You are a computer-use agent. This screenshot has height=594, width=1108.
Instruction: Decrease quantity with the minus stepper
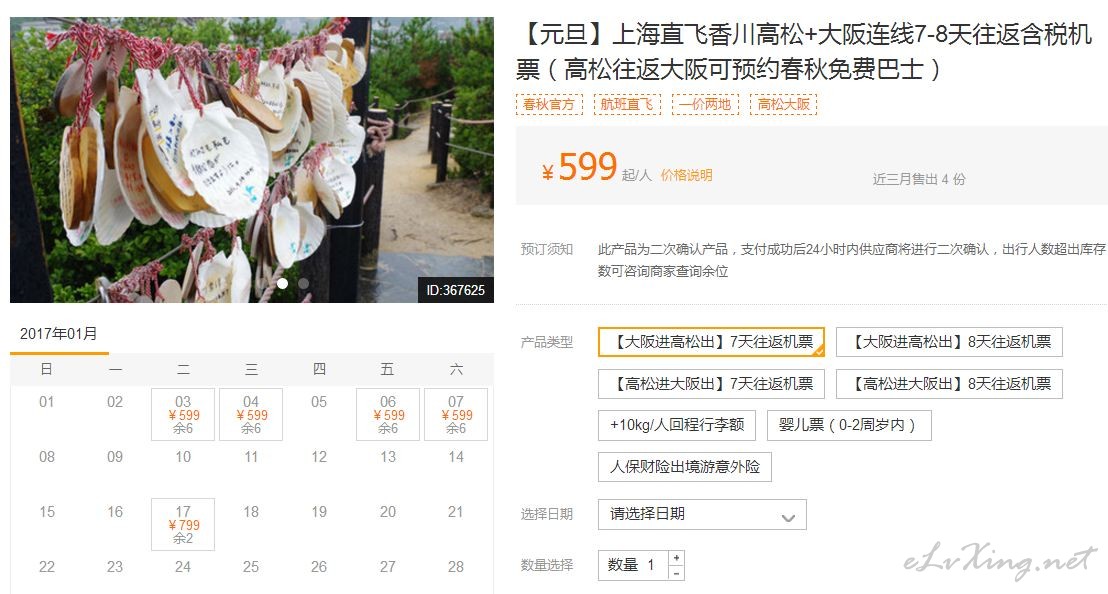(x=676, y=573)
